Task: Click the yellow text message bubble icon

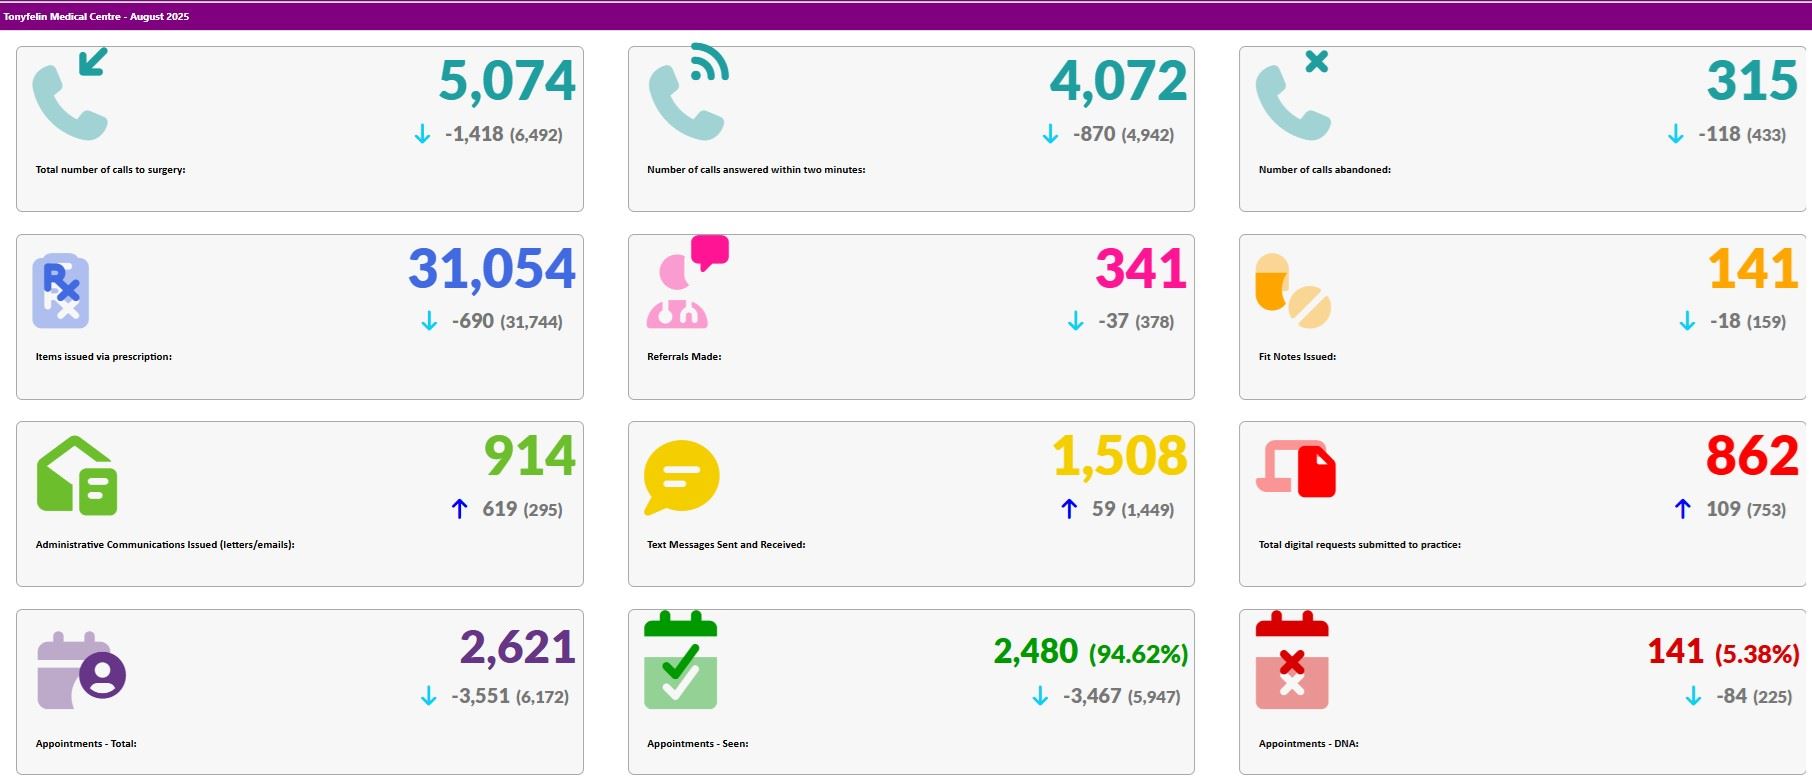Action: click(x=681, y=478)
